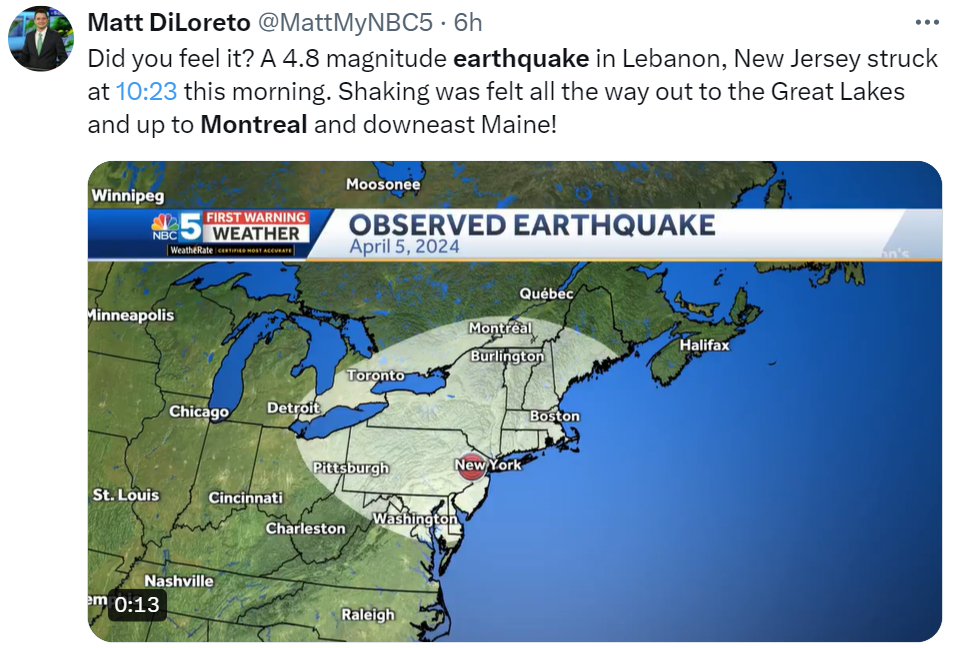967x648 pixels.
Task: Click the Matt DiLoreto display name
Action: tap(169, 23)
